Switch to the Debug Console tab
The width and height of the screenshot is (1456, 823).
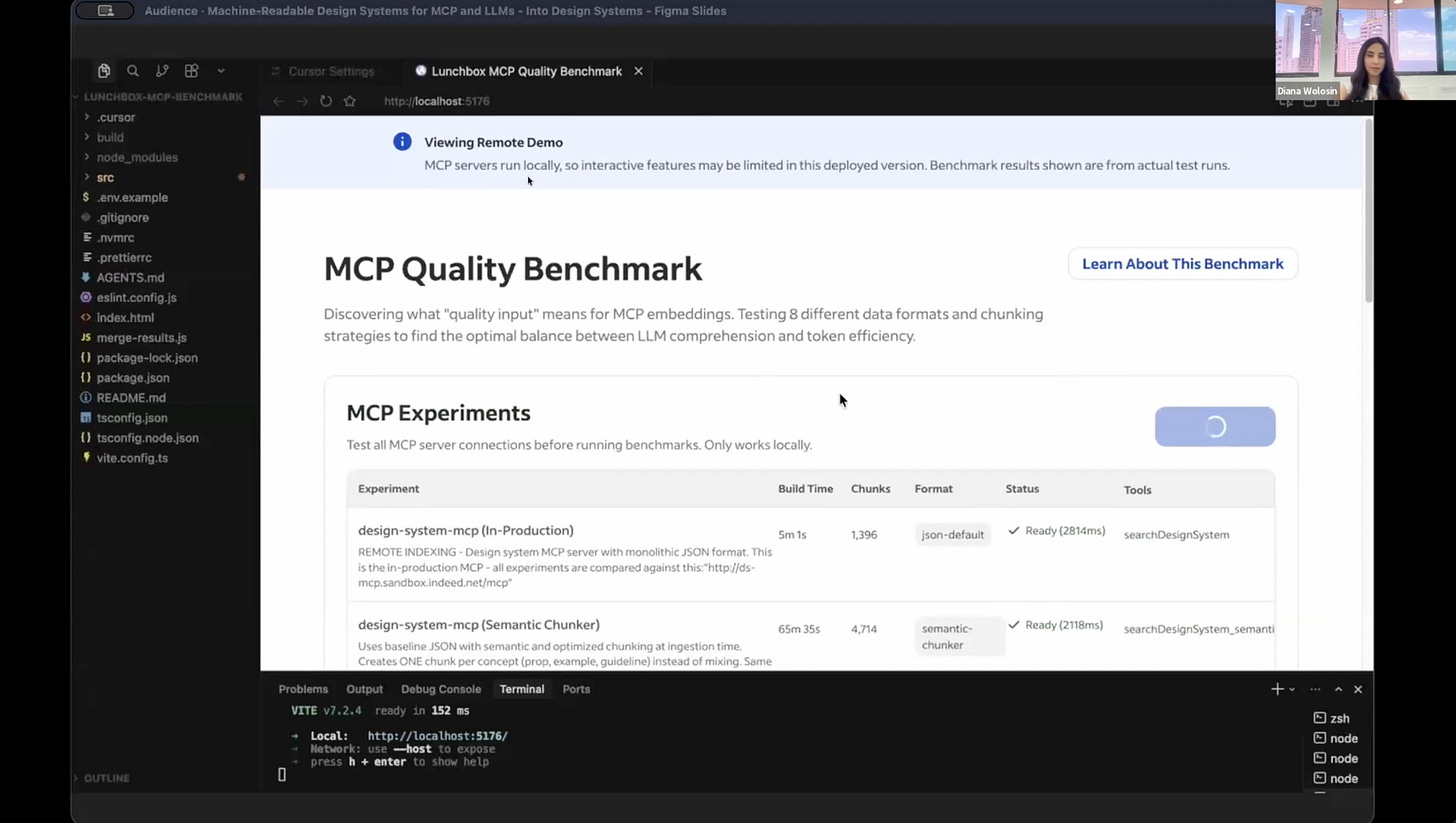[x=441, y=689]
